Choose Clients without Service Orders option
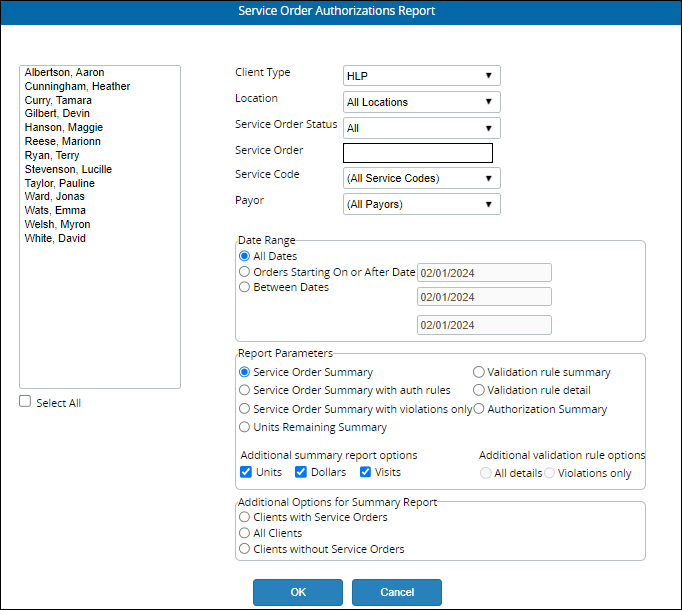The width and height of the screenshot is (682, 610). pos(244,549)
